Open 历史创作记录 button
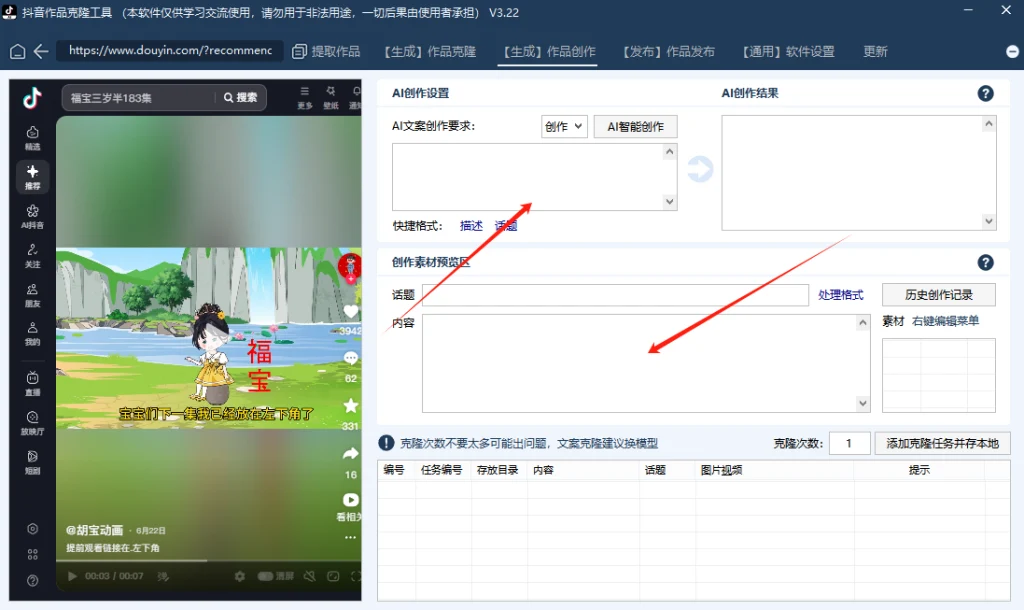1024x610 pixels. tap(938, 295)
